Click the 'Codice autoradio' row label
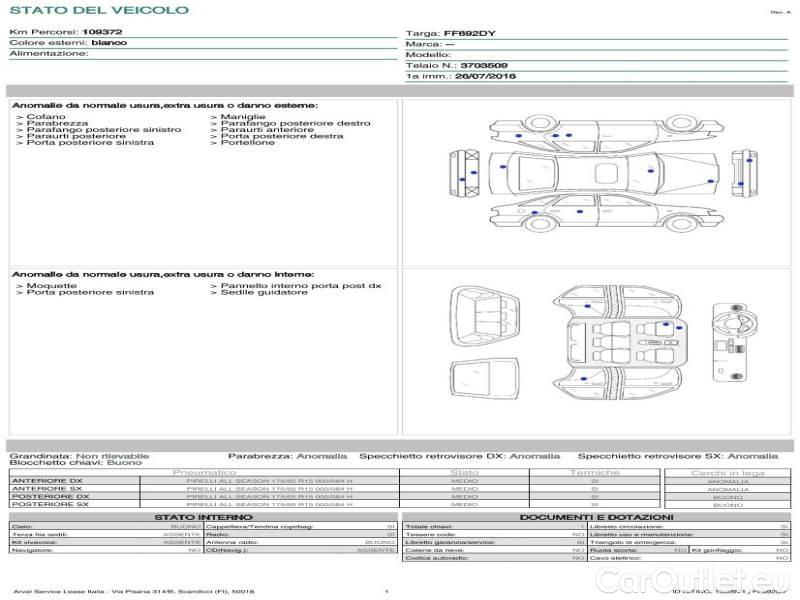Viewport: 800px width, 600px height. pos(437,558)
